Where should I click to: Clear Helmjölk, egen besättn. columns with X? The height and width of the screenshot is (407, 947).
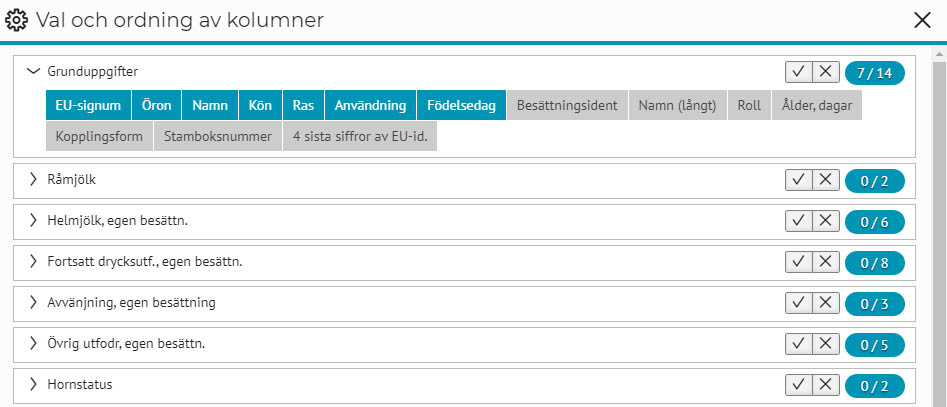826,222
